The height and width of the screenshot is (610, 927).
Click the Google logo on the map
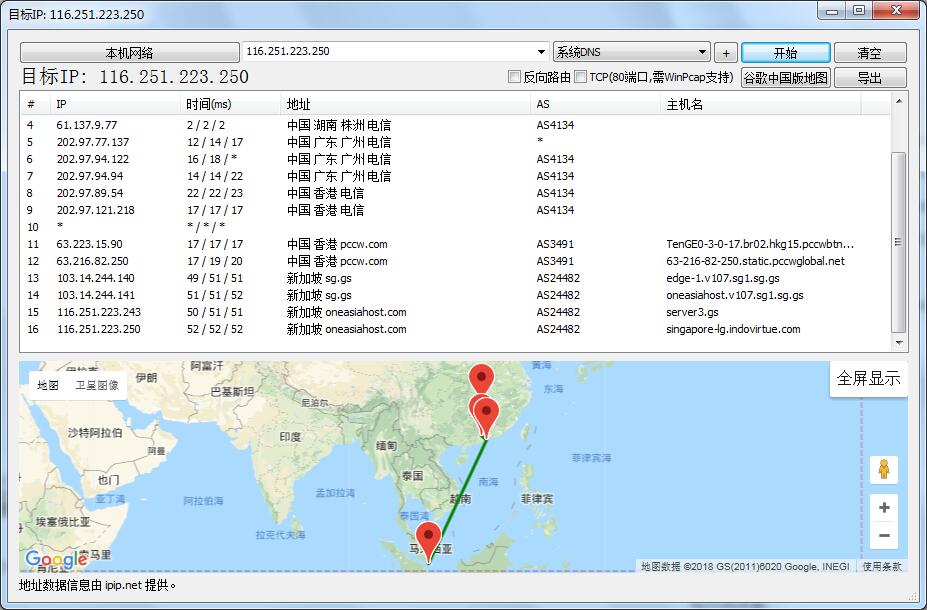pos(58,556)
